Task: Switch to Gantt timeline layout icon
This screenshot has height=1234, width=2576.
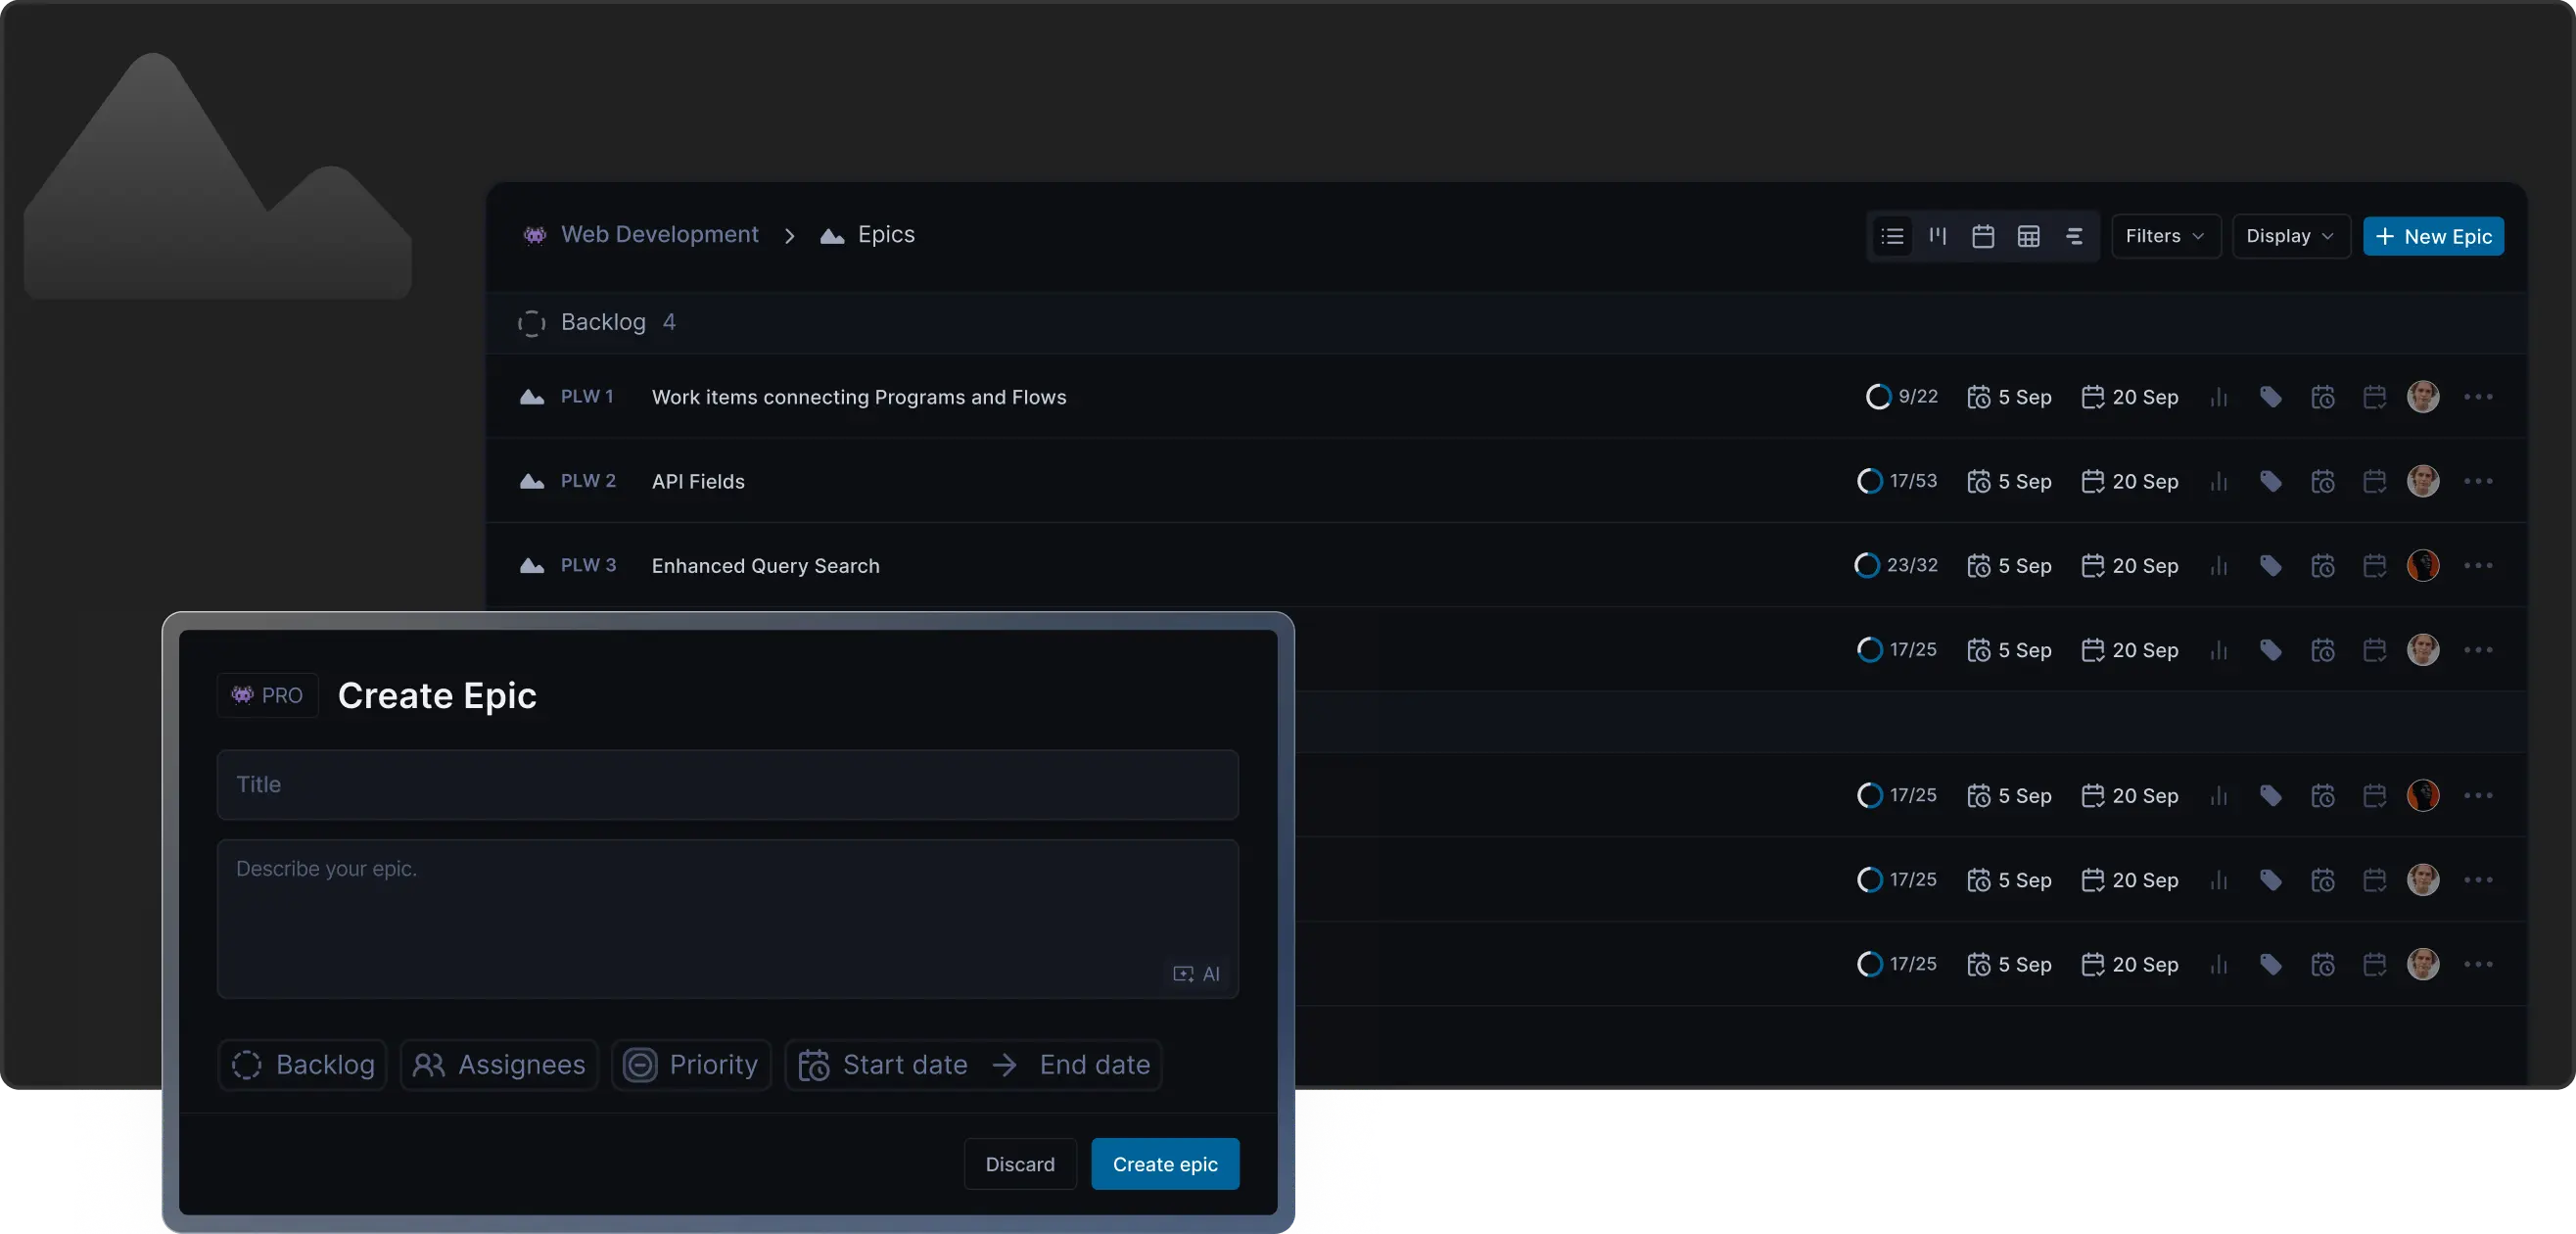Action: [x=2074, y=236]
